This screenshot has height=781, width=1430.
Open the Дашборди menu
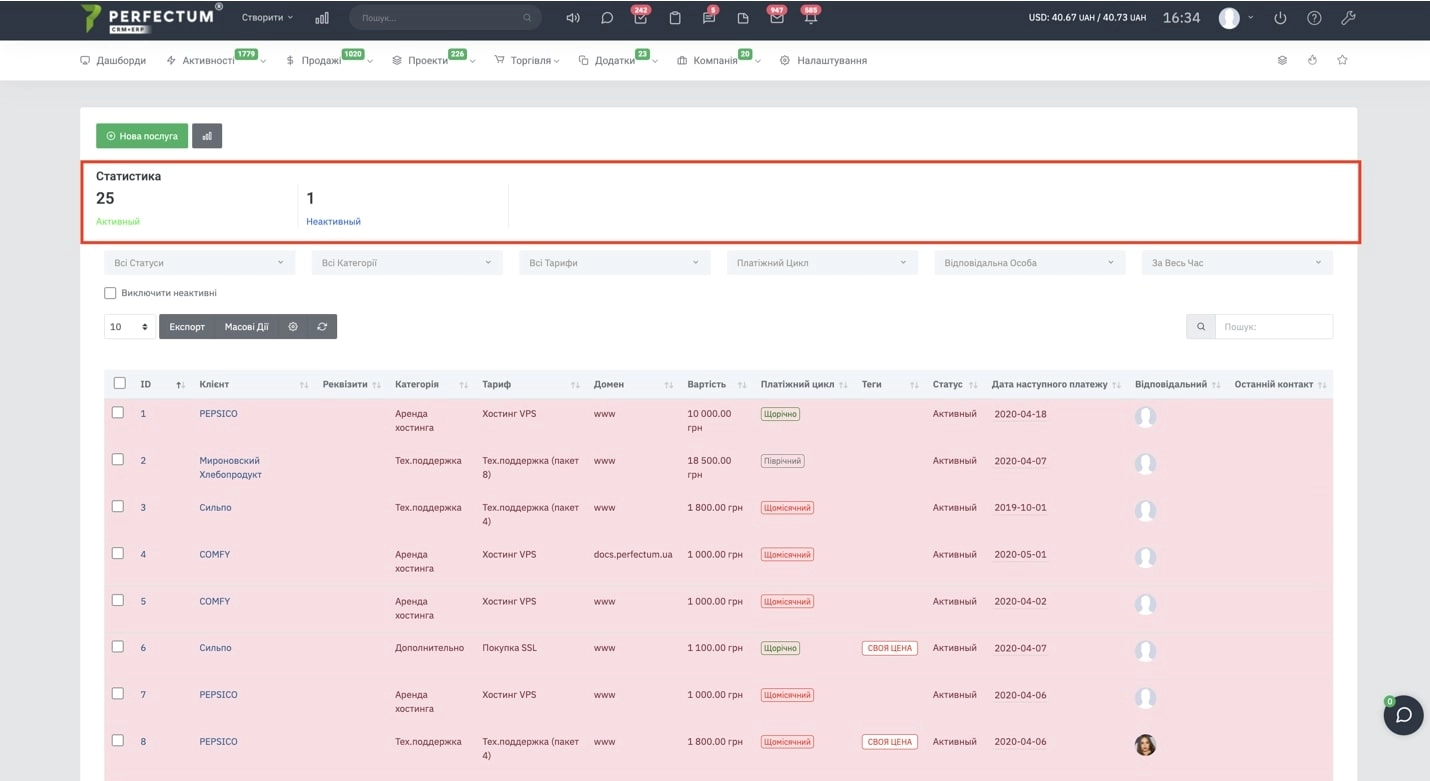(x=113, y=60)
